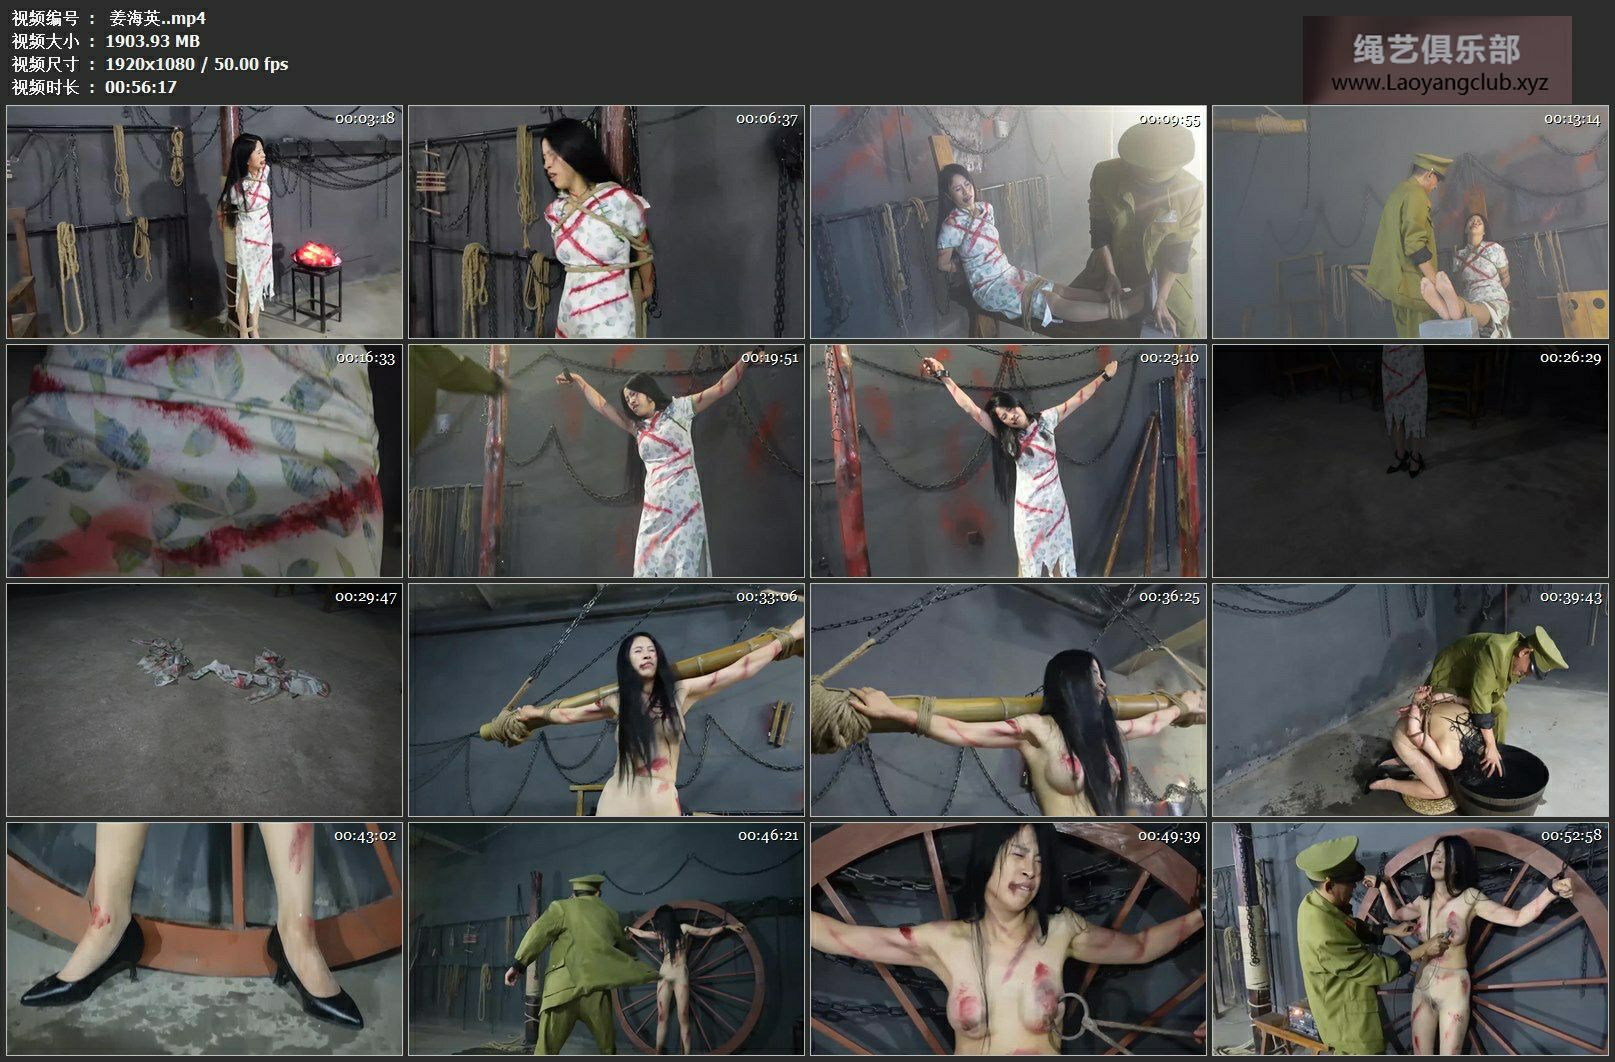Open the shoes frame at 00:43:02
1615x1062 pixels.
tap(204, 939)
